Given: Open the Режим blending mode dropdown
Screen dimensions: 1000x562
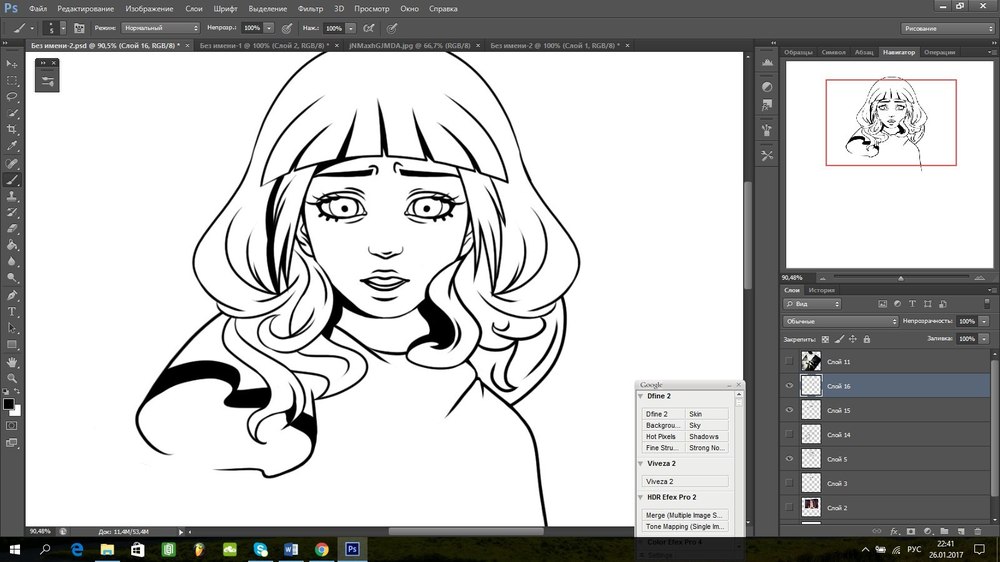Looking at the screenshot, I should (160, 28).
